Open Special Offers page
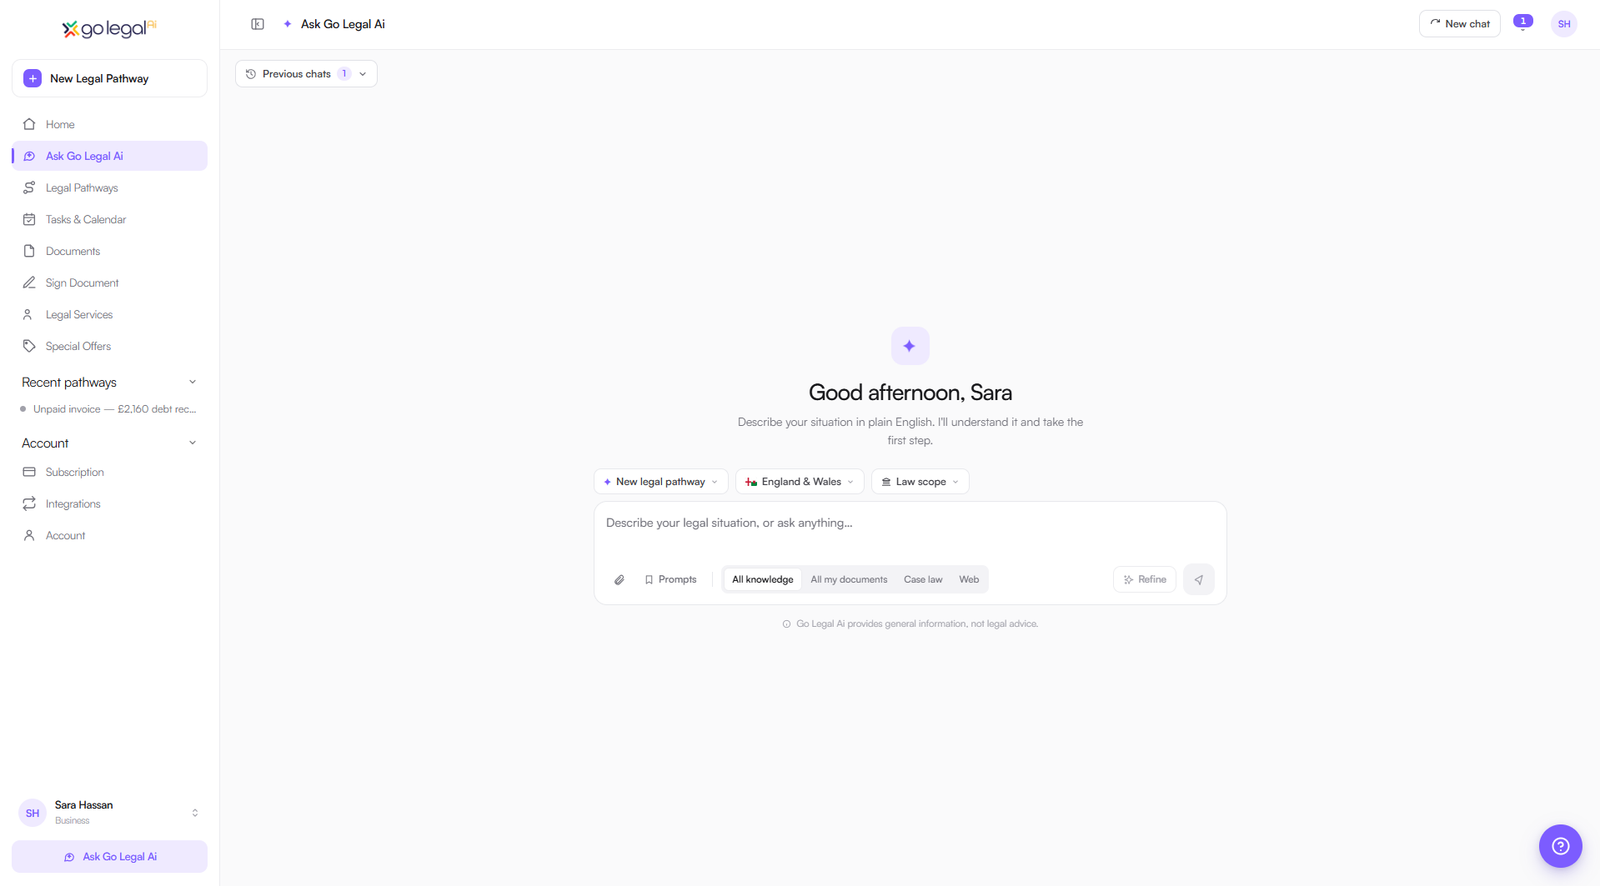This screenshot has width=1600, height=886. (x=109, y=346)
